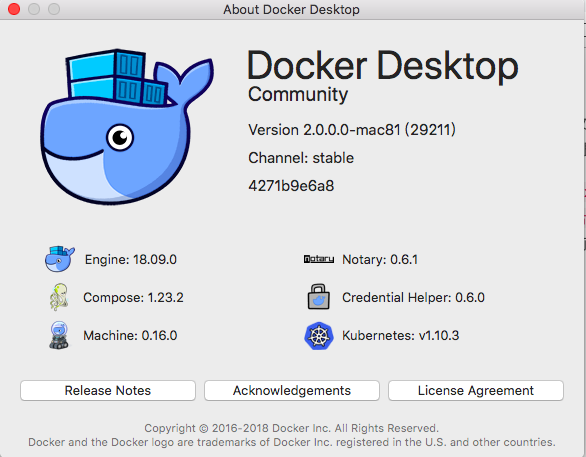
Task: Click the 'Engine: 18.09.0' text
Action: pyautogui.click(x=131, y=259)
